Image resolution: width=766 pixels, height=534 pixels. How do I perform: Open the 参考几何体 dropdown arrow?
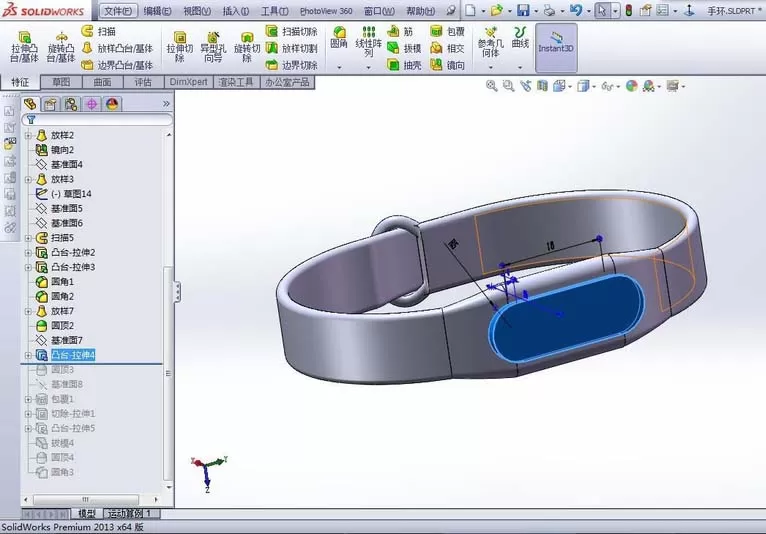coord(490,67)
